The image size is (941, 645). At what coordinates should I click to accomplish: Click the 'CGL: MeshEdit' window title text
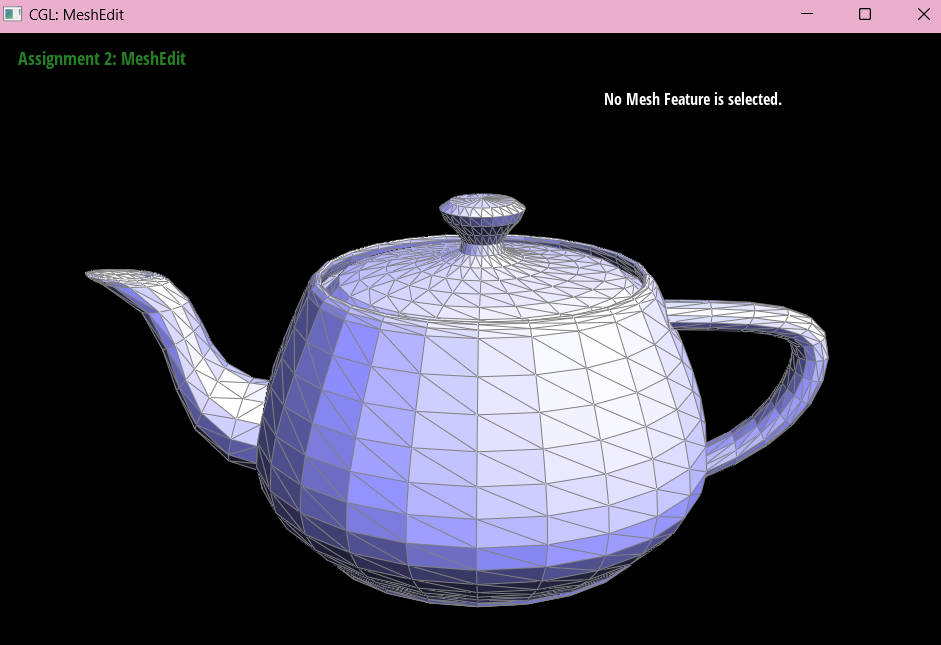(x=76, y=14)
